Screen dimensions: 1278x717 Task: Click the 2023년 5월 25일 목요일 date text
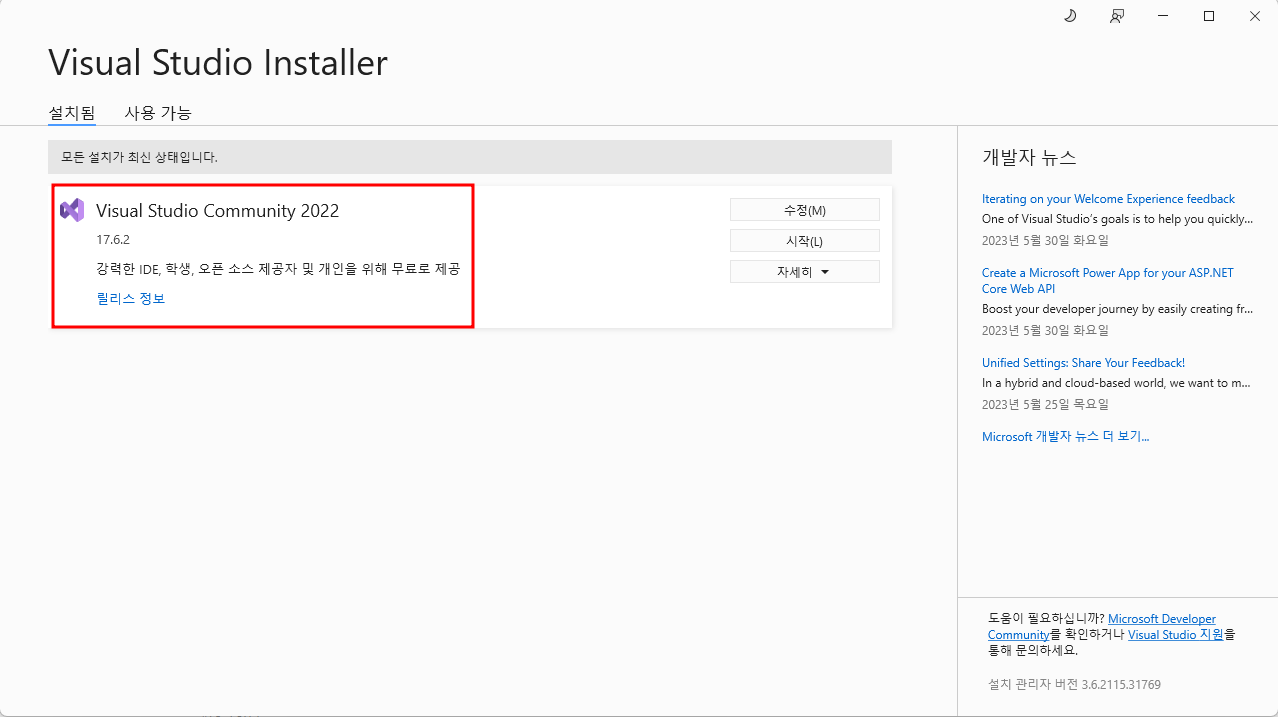pyautogui.click(x=1045, y=405)
